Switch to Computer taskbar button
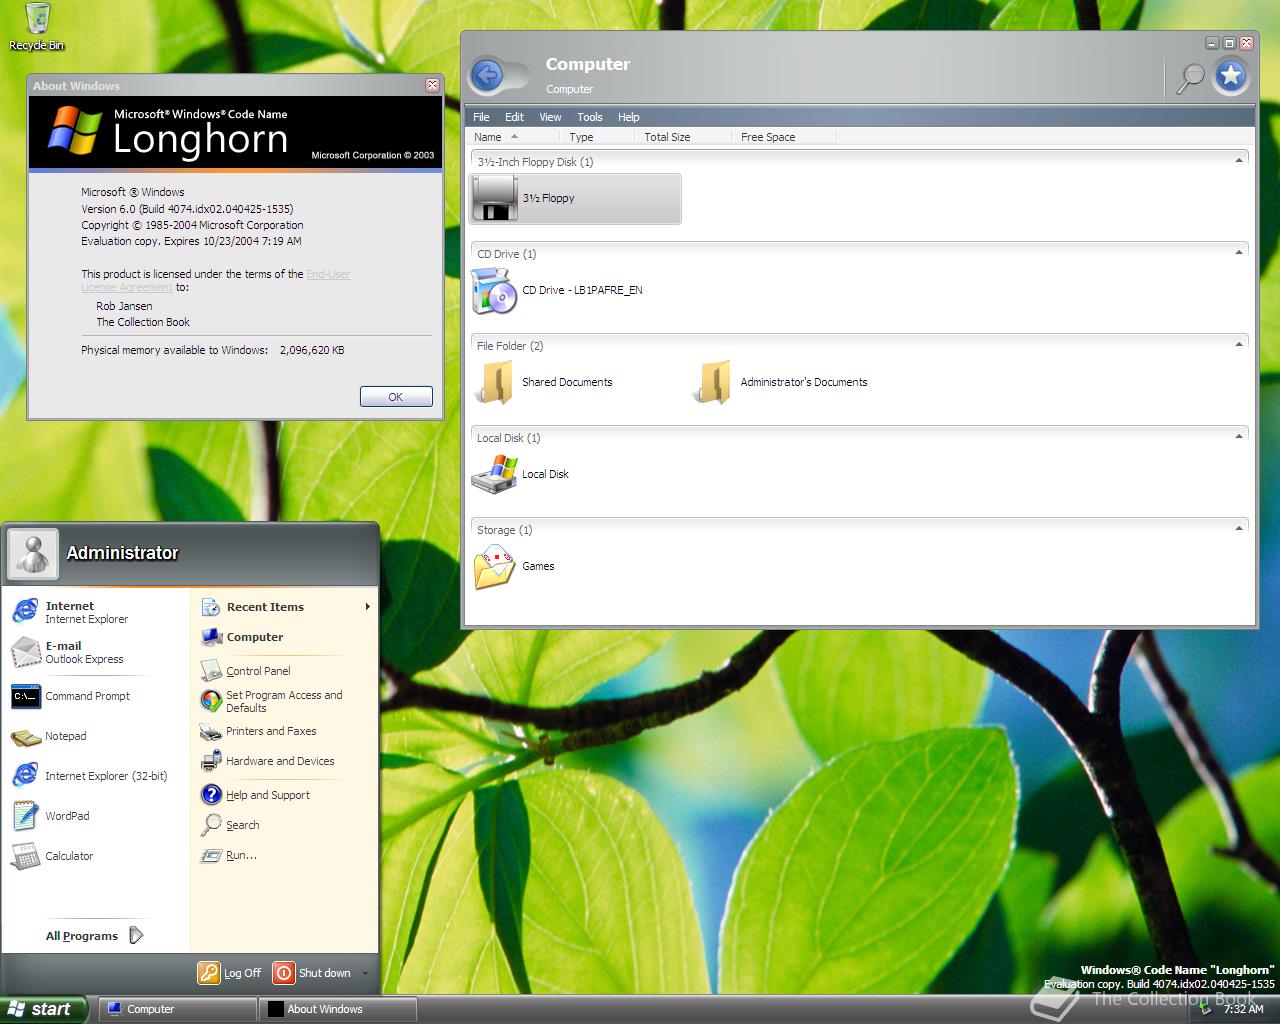Screen dimensions: 1280x1024 point(177,1009)
